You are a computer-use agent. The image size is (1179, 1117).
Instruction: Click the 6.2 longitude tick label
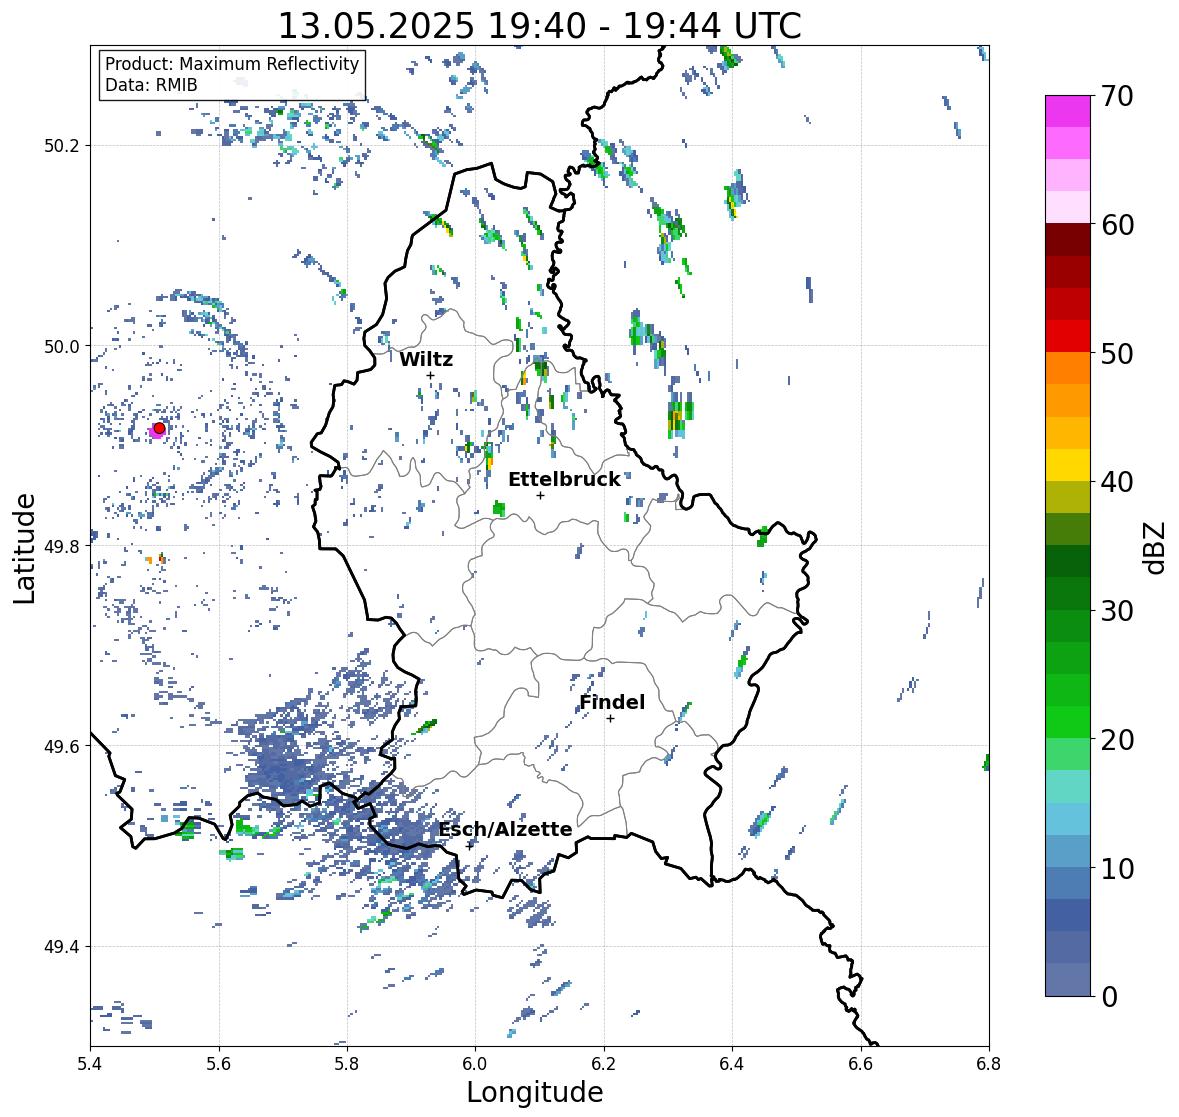[x=604, y=1063]
